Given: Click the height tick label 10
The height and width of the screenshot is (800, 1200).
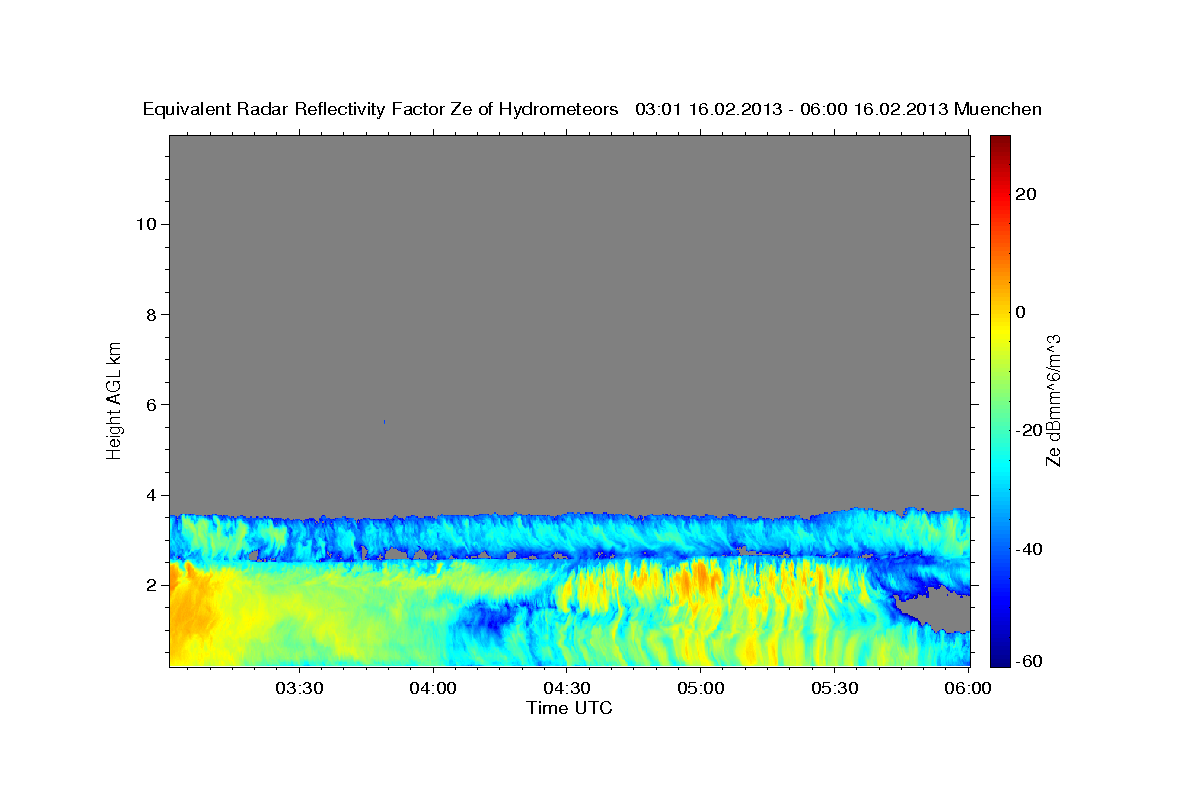Looking at the screenshot, I should [x=146, y=224].
